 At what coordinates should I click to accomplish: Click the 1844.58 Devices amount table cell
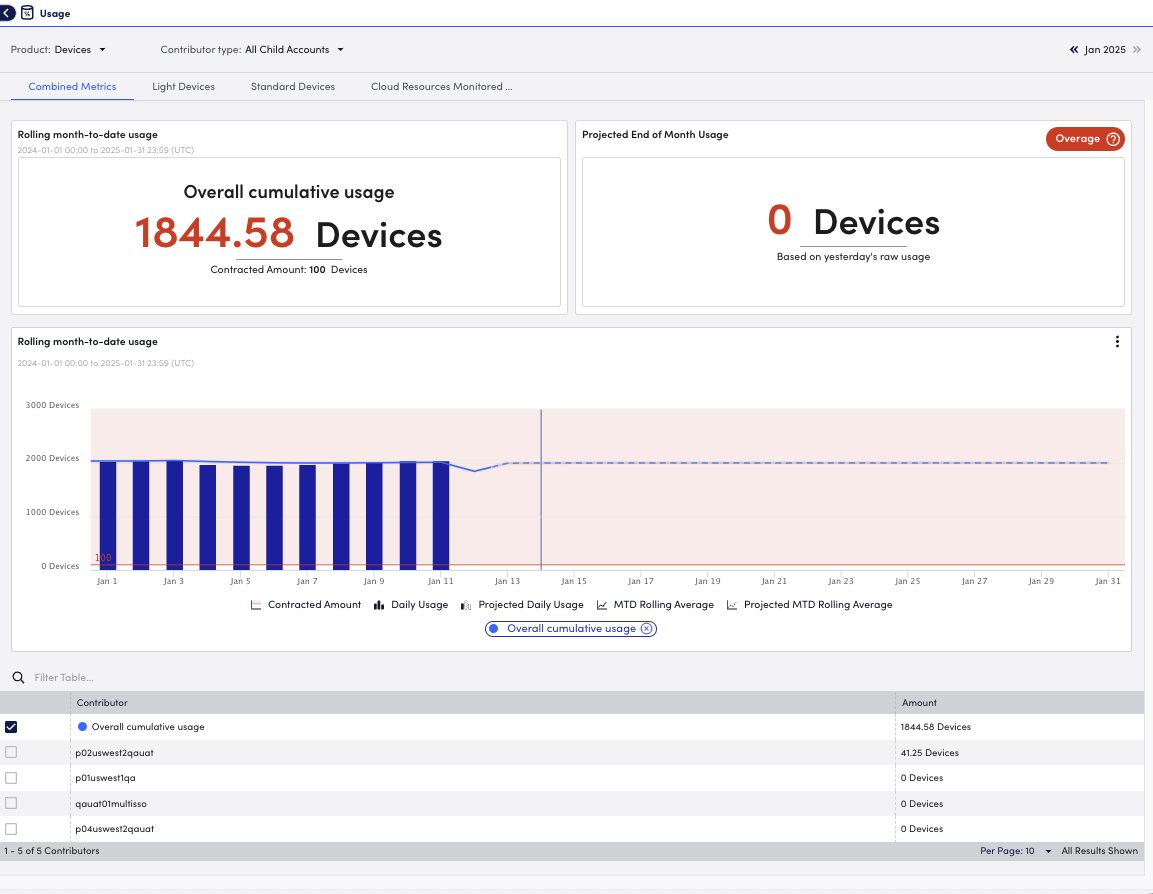[x=935, y=726]
